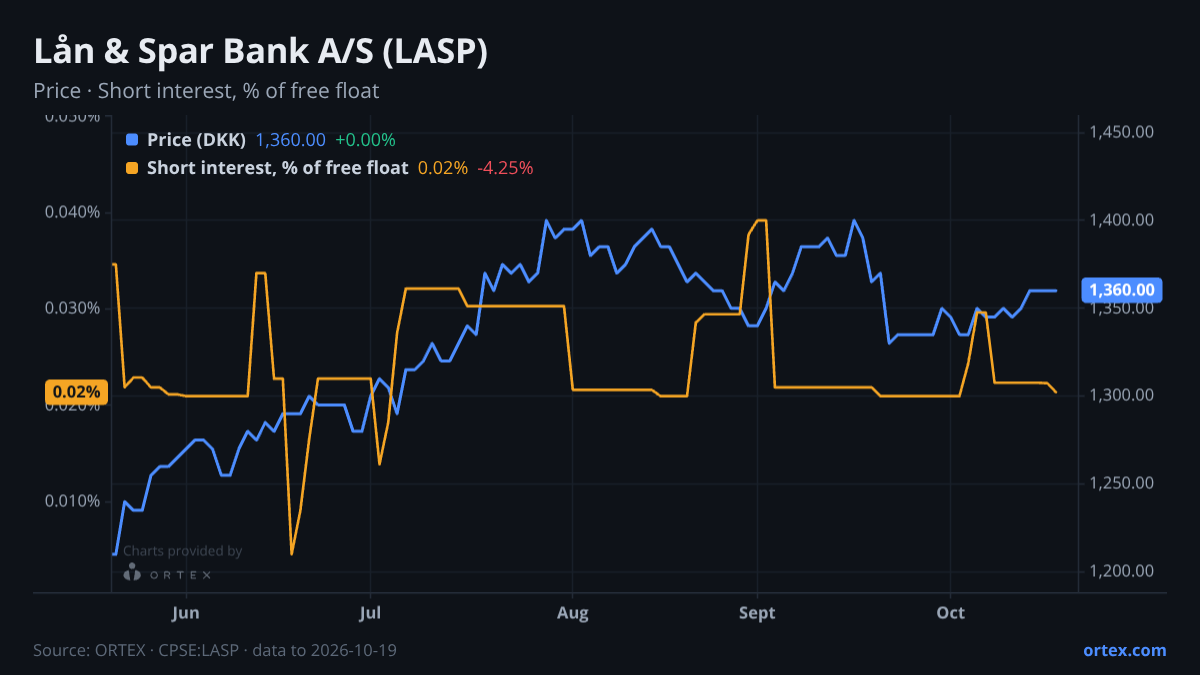Click the -4.25% short interest change value

505,168
